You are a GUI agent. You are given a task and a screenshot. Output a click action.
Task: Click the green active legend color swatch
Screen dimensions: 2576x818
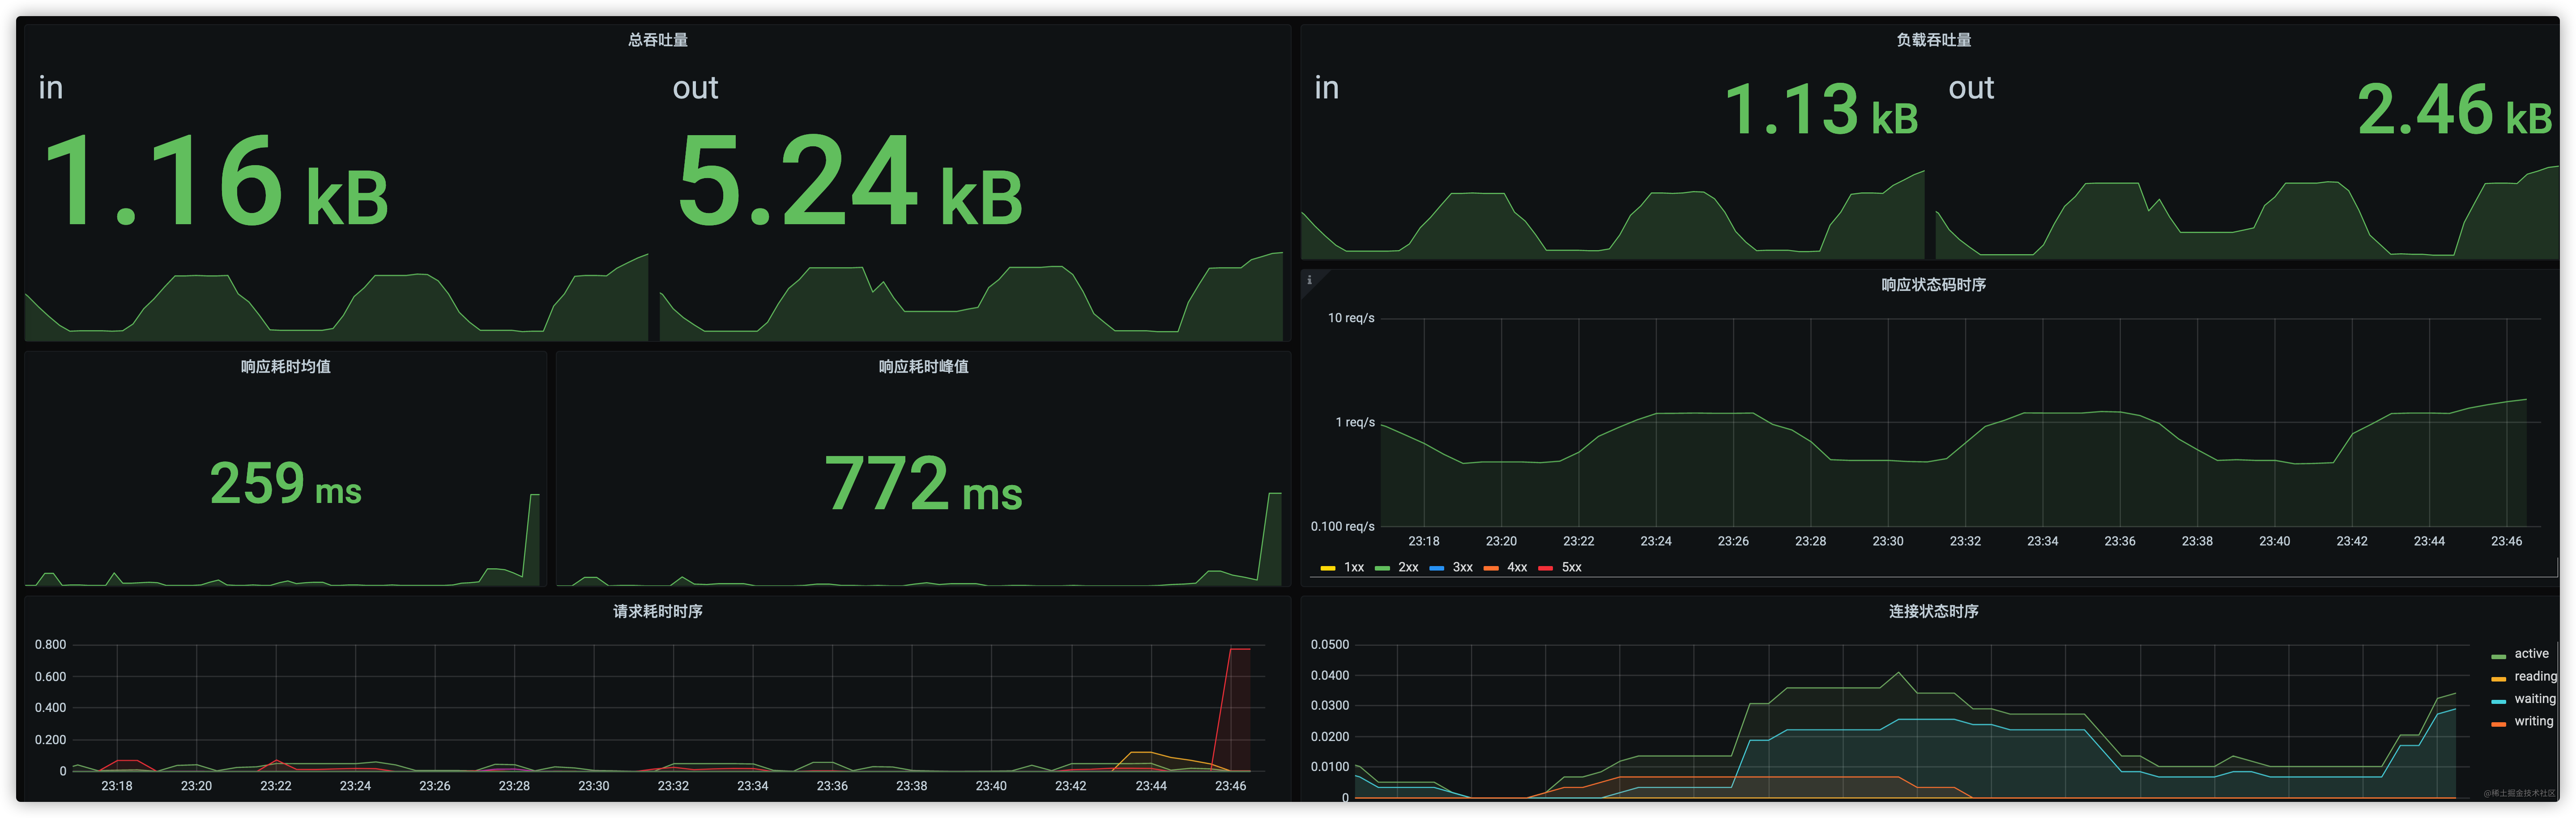pyautogui.click(x=2498, y=656)
